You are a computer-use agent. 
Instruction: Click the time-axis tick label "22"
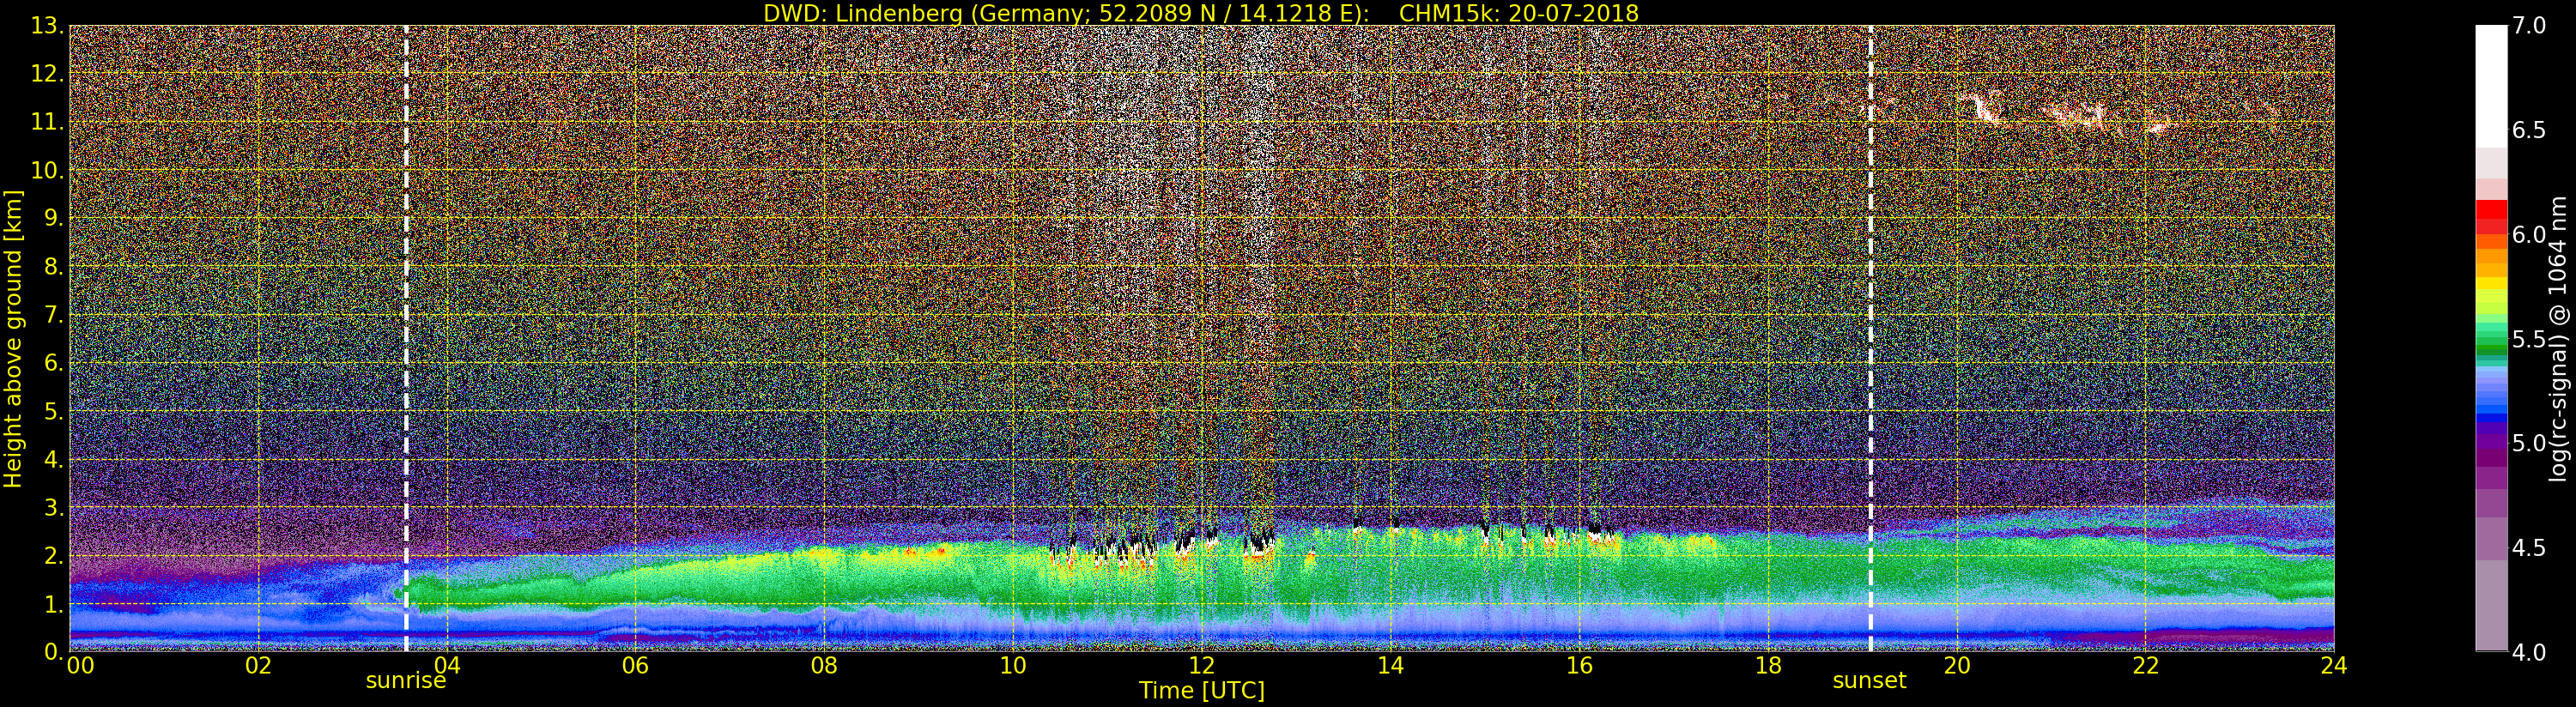(x=2145, y=665)
